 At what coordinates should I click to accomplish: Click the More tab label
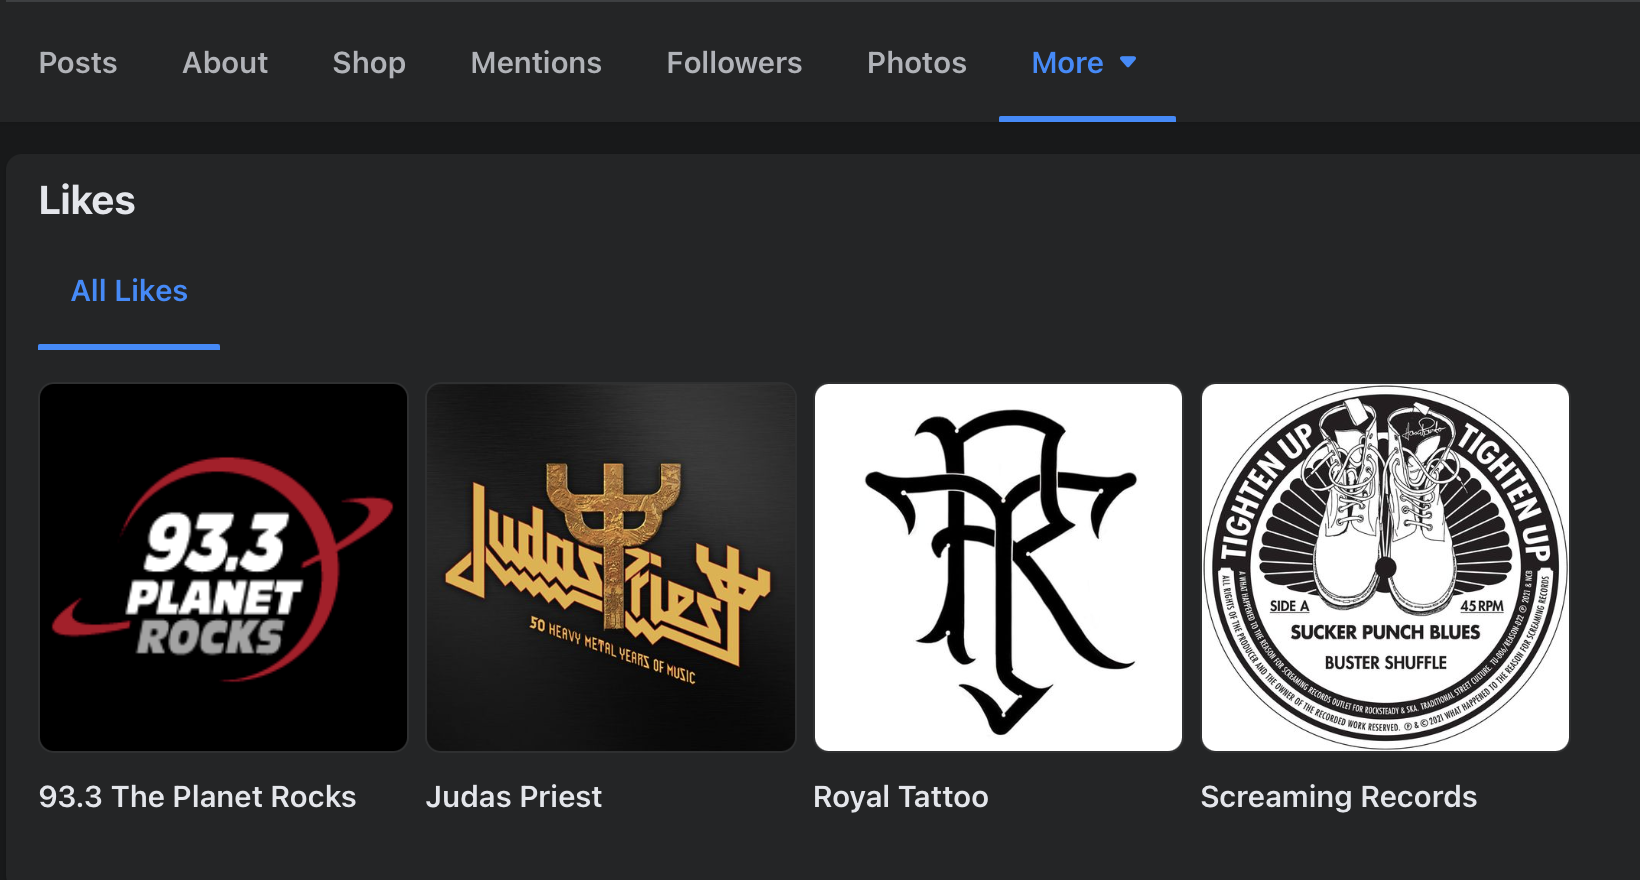click(1067, 63)
